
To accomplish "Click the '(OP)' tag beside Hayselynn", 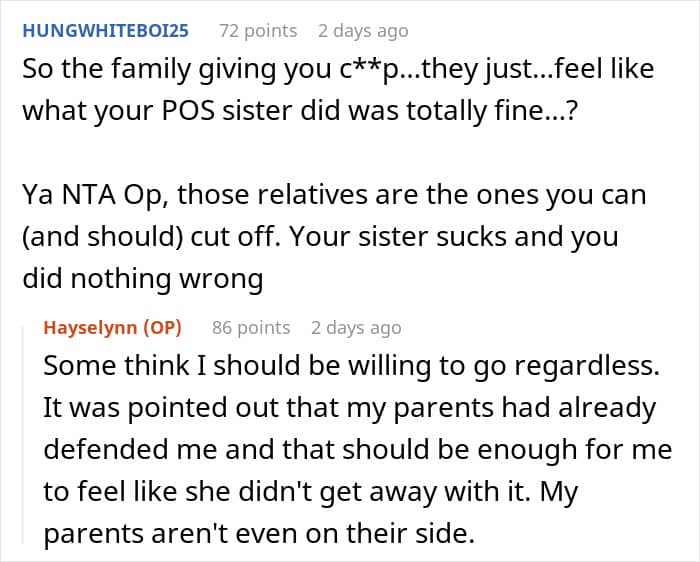I will click(x=162, y=328).
